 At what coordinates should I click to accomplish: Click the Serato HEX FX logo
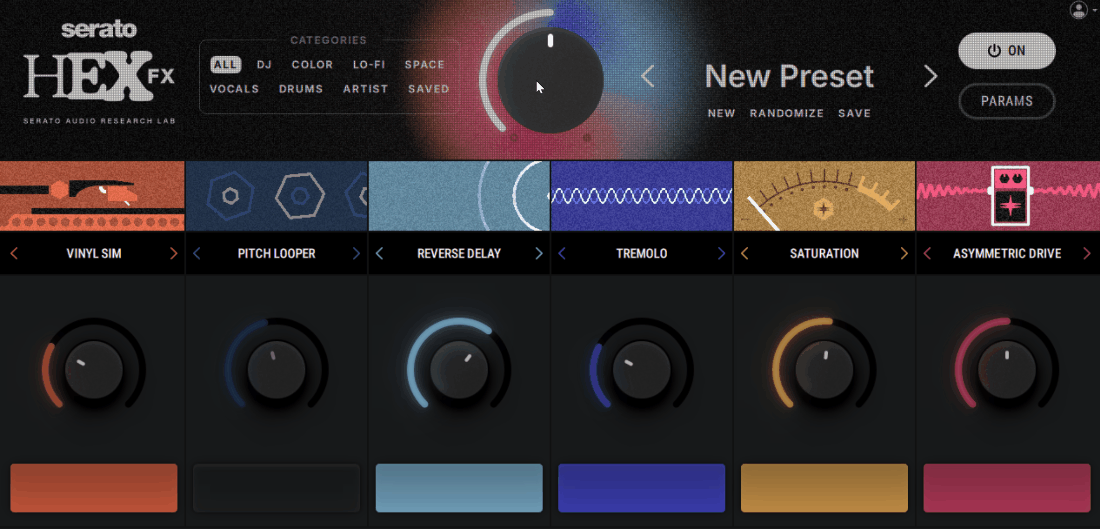click(x=99, y=72)
